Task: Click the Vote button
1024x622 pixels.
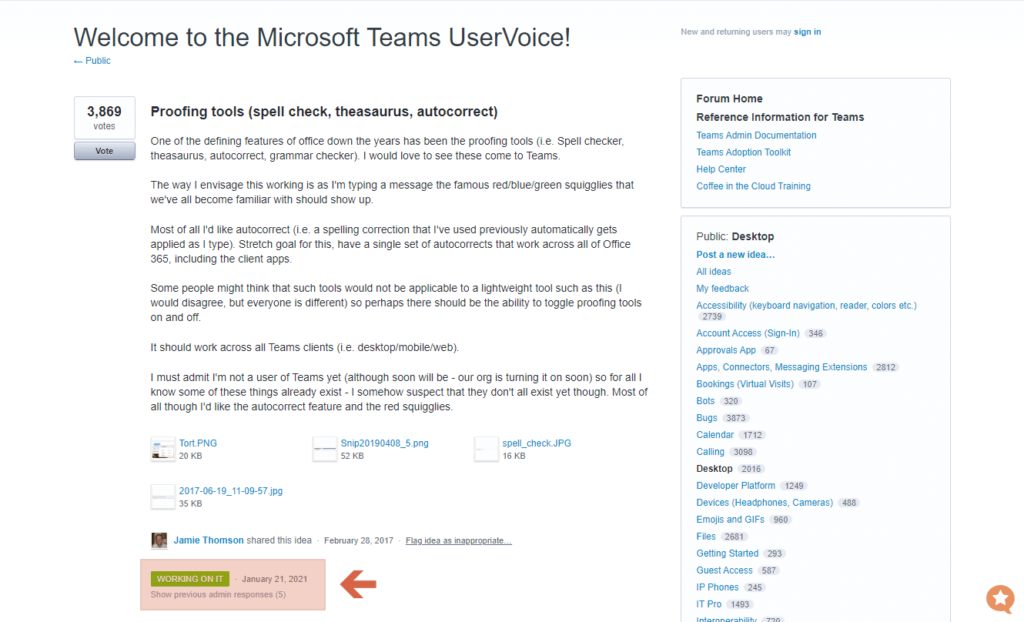Action: pyautogui.click(x=104, y=151)
